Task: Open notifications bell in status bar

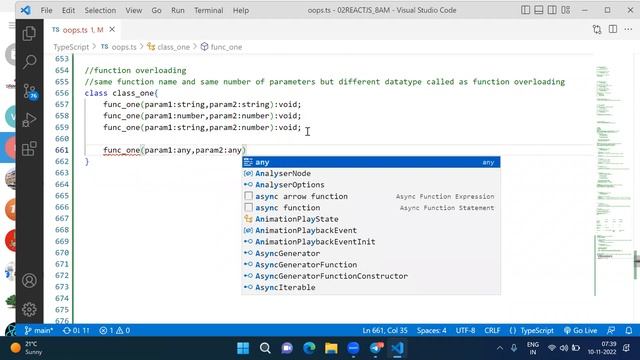Action: [x=629, y=330]
